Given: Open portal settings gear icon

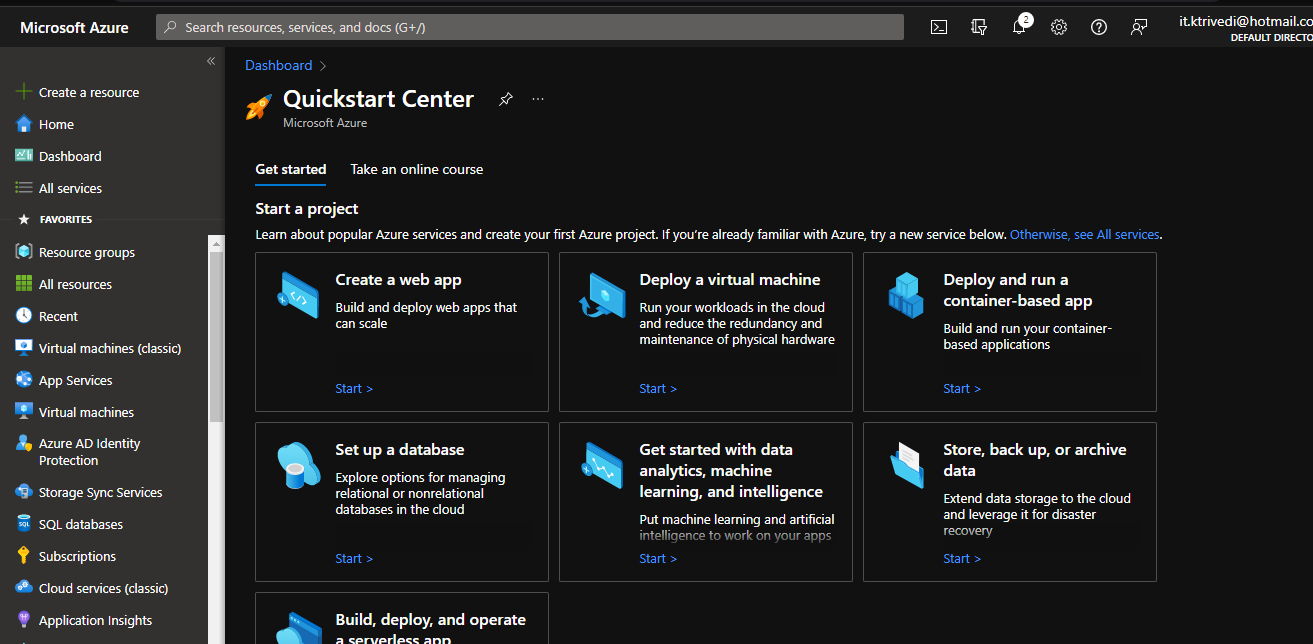Looking at the screenshot, I should (1059, 27).
